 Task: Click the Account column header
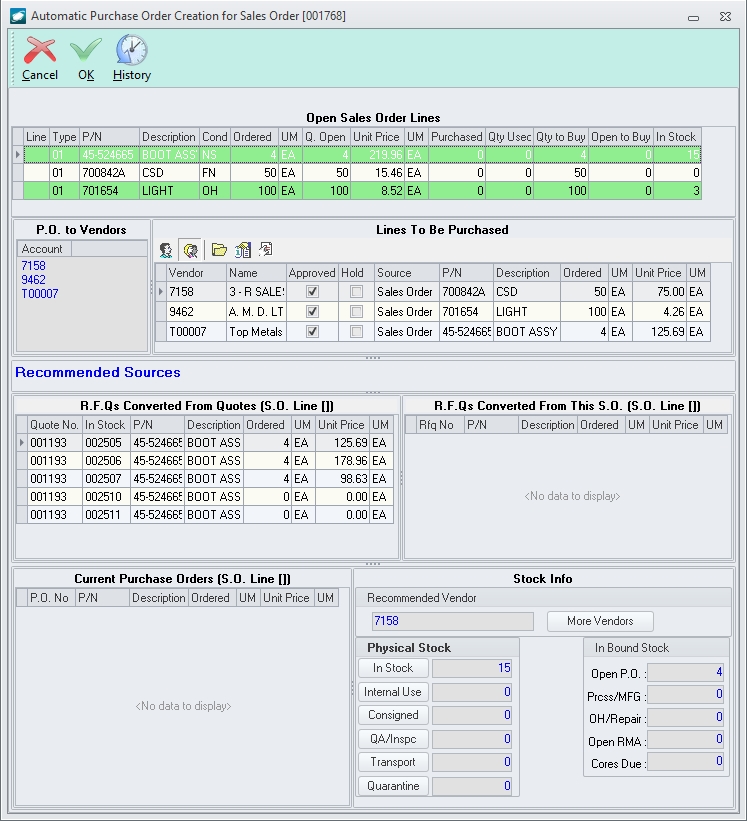click(44, 249)
